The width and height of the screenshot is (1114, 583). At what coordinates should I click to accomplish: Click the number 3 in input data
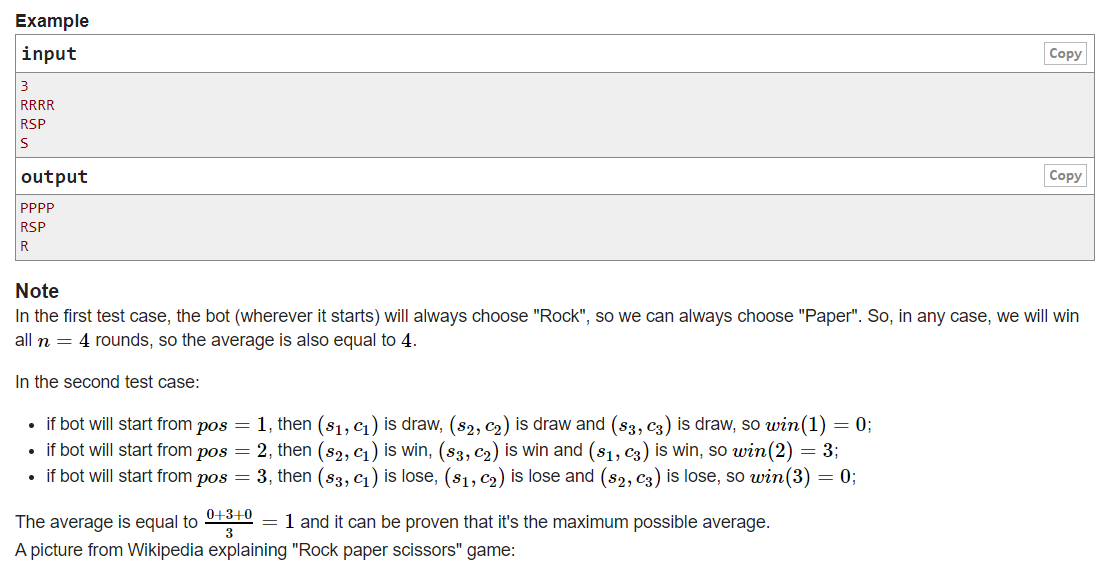click(x=24, y=86)
